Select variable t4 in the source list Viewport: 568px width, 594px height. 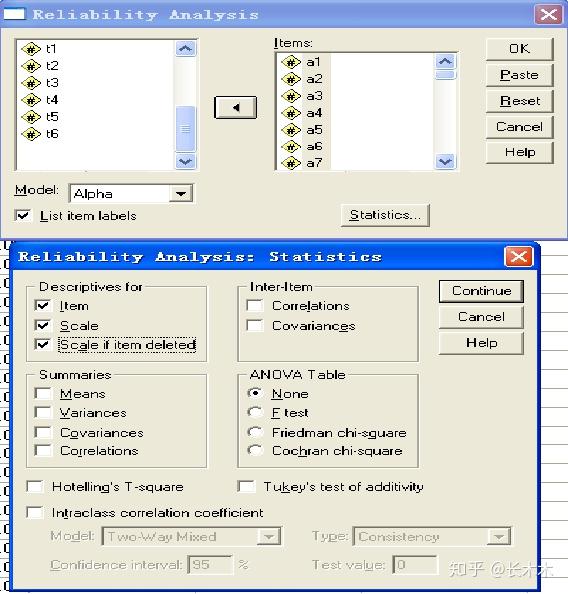[40, 100]
